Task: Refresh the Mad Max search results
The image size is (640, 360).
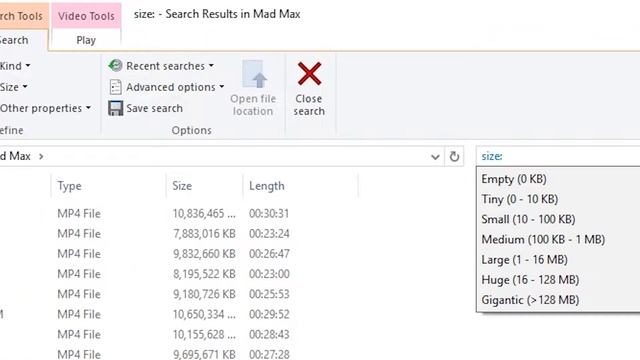Action: (x=454, y=156)
